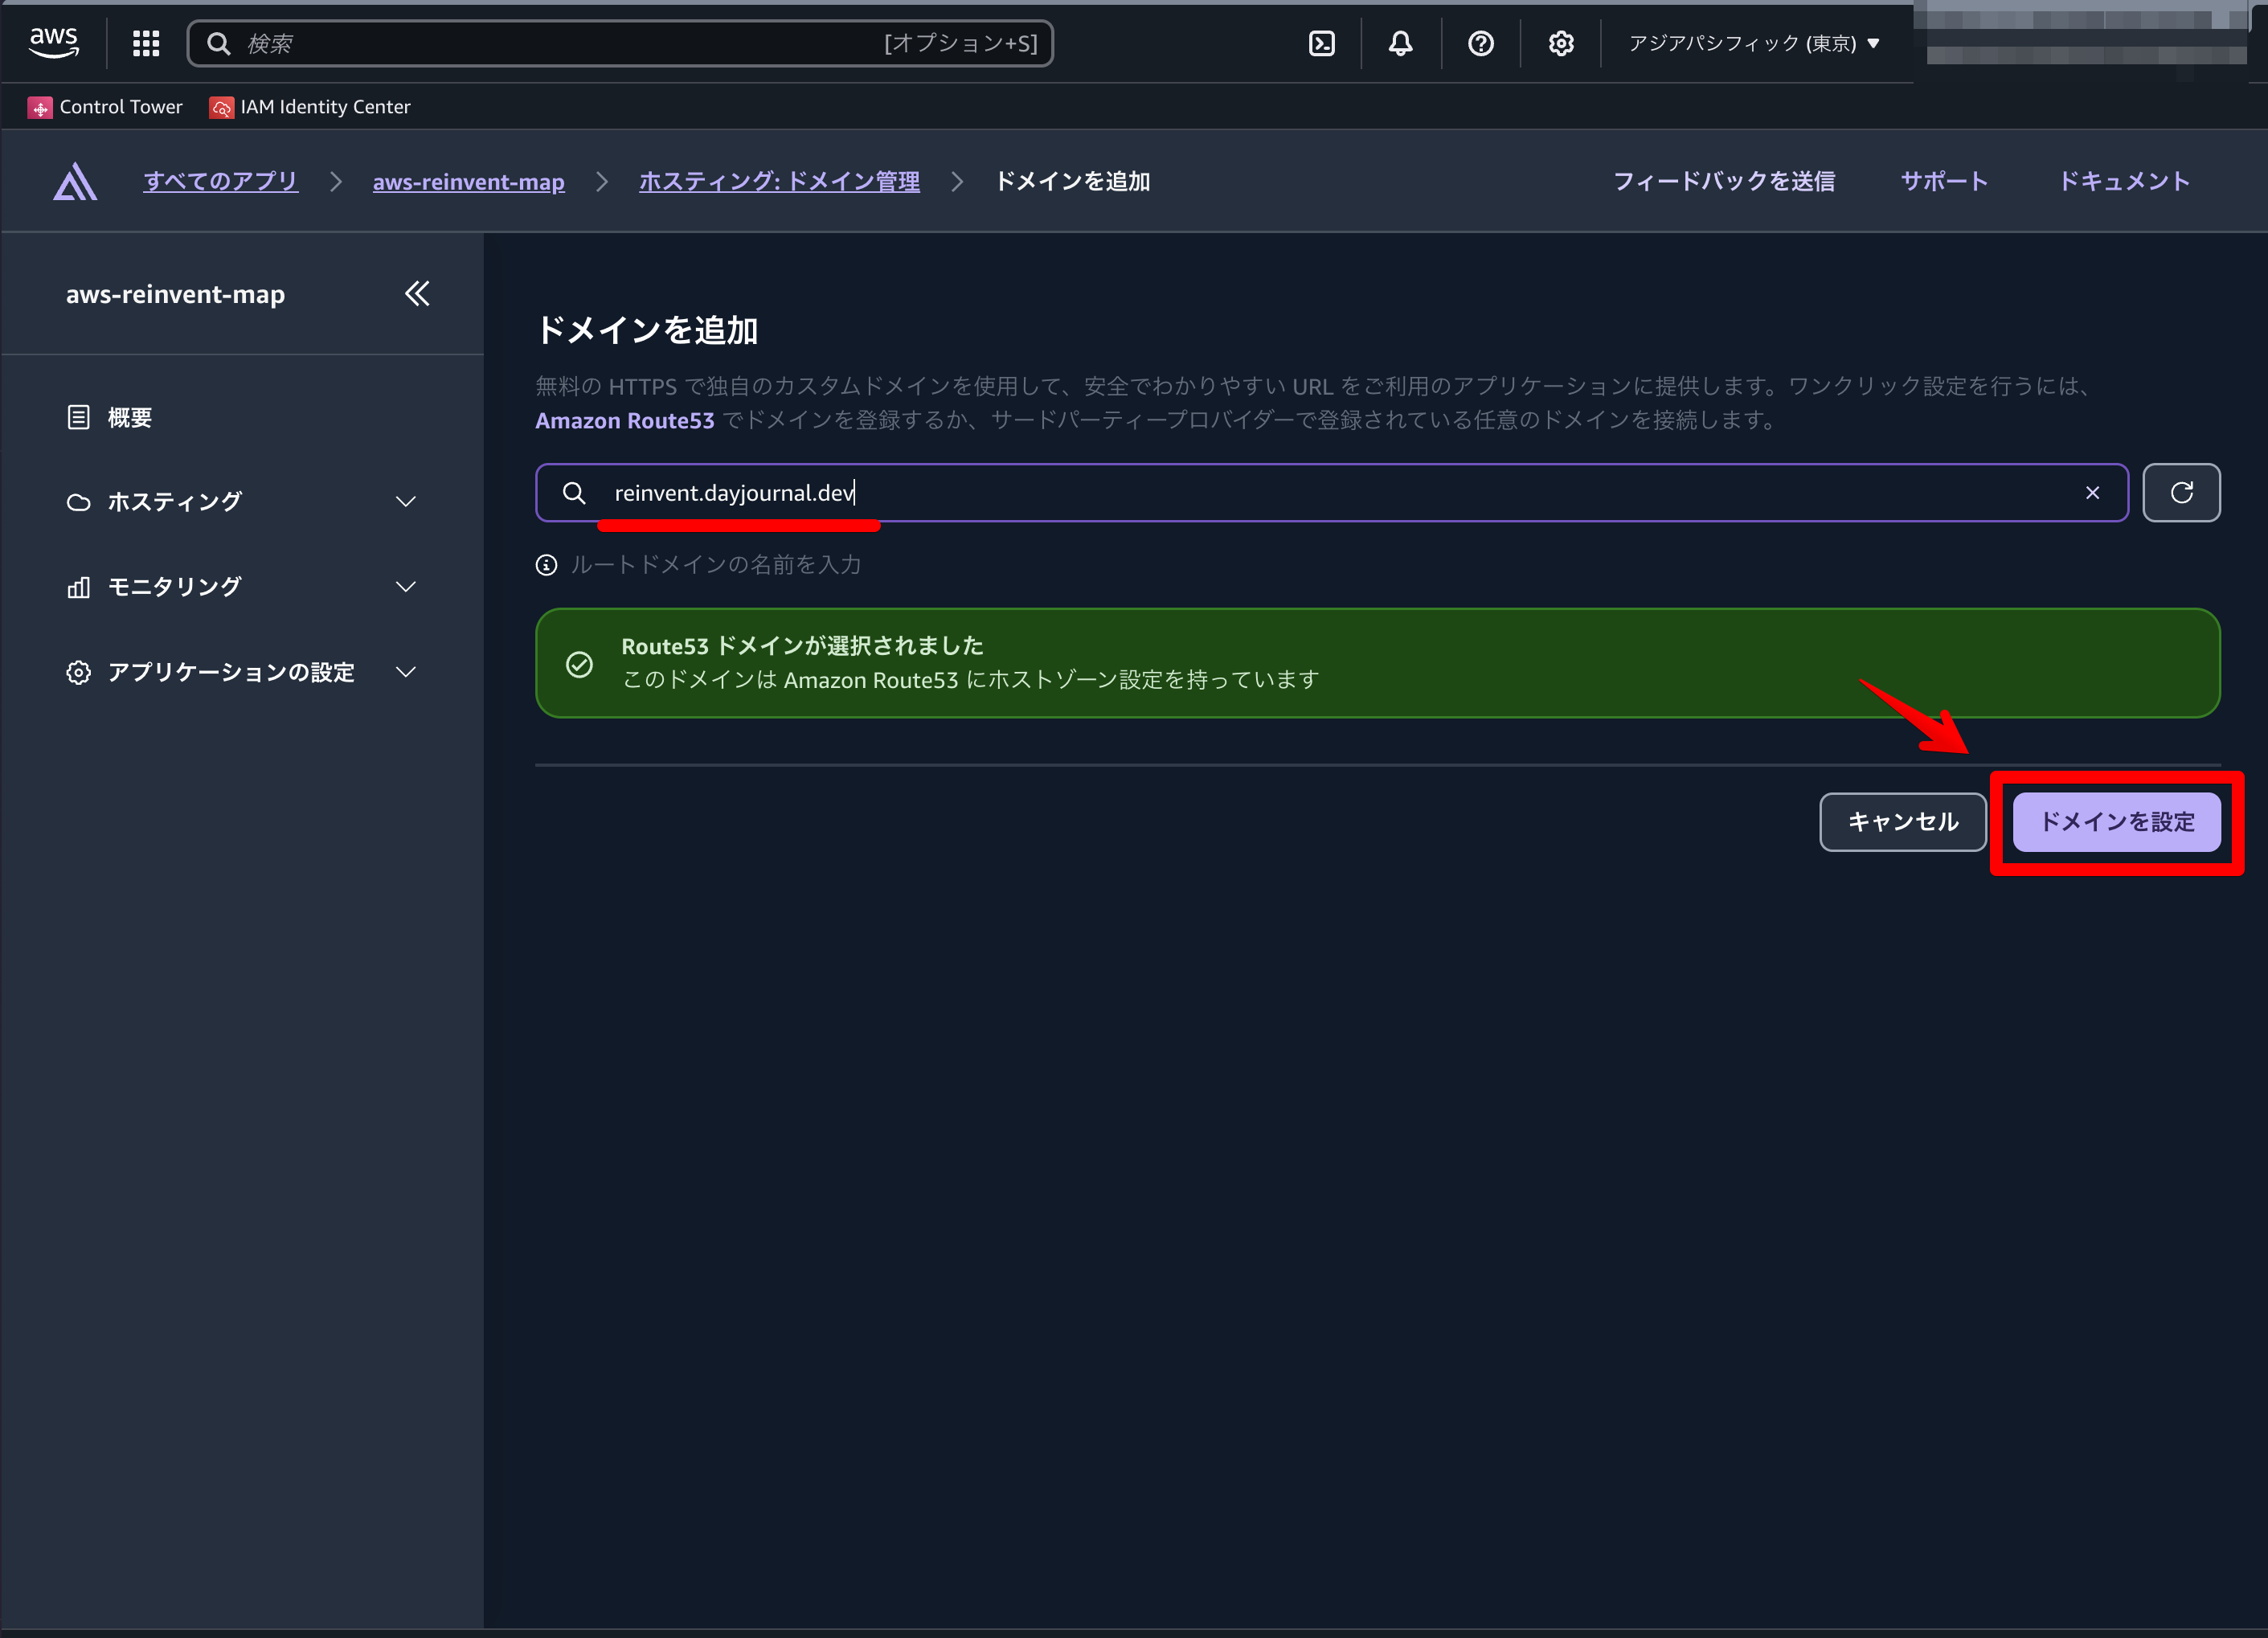Screen dimensions: 2268x1638
Task: Follow the Amazon Route53 link
Action: click(x=624, y=421)
